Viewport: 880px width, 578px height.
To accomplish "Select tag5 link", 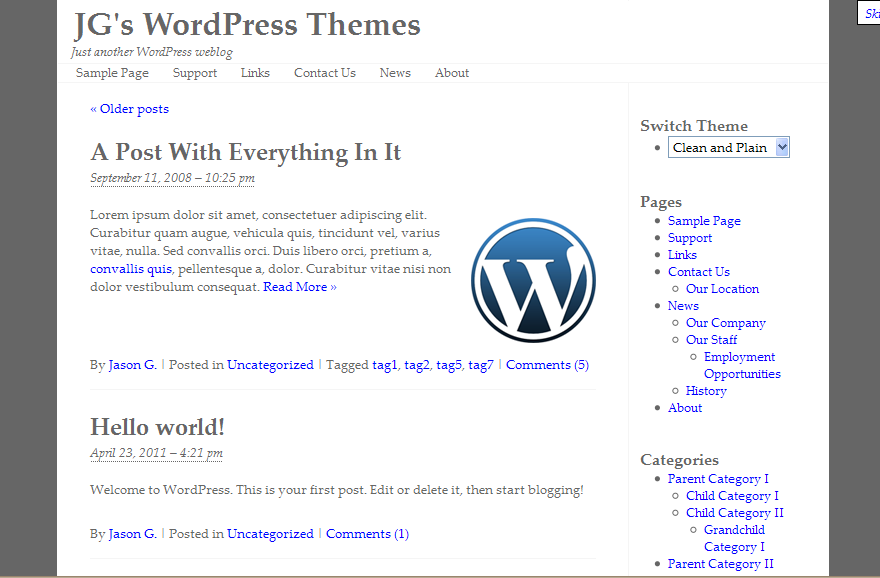I will [x=448, y=365].
